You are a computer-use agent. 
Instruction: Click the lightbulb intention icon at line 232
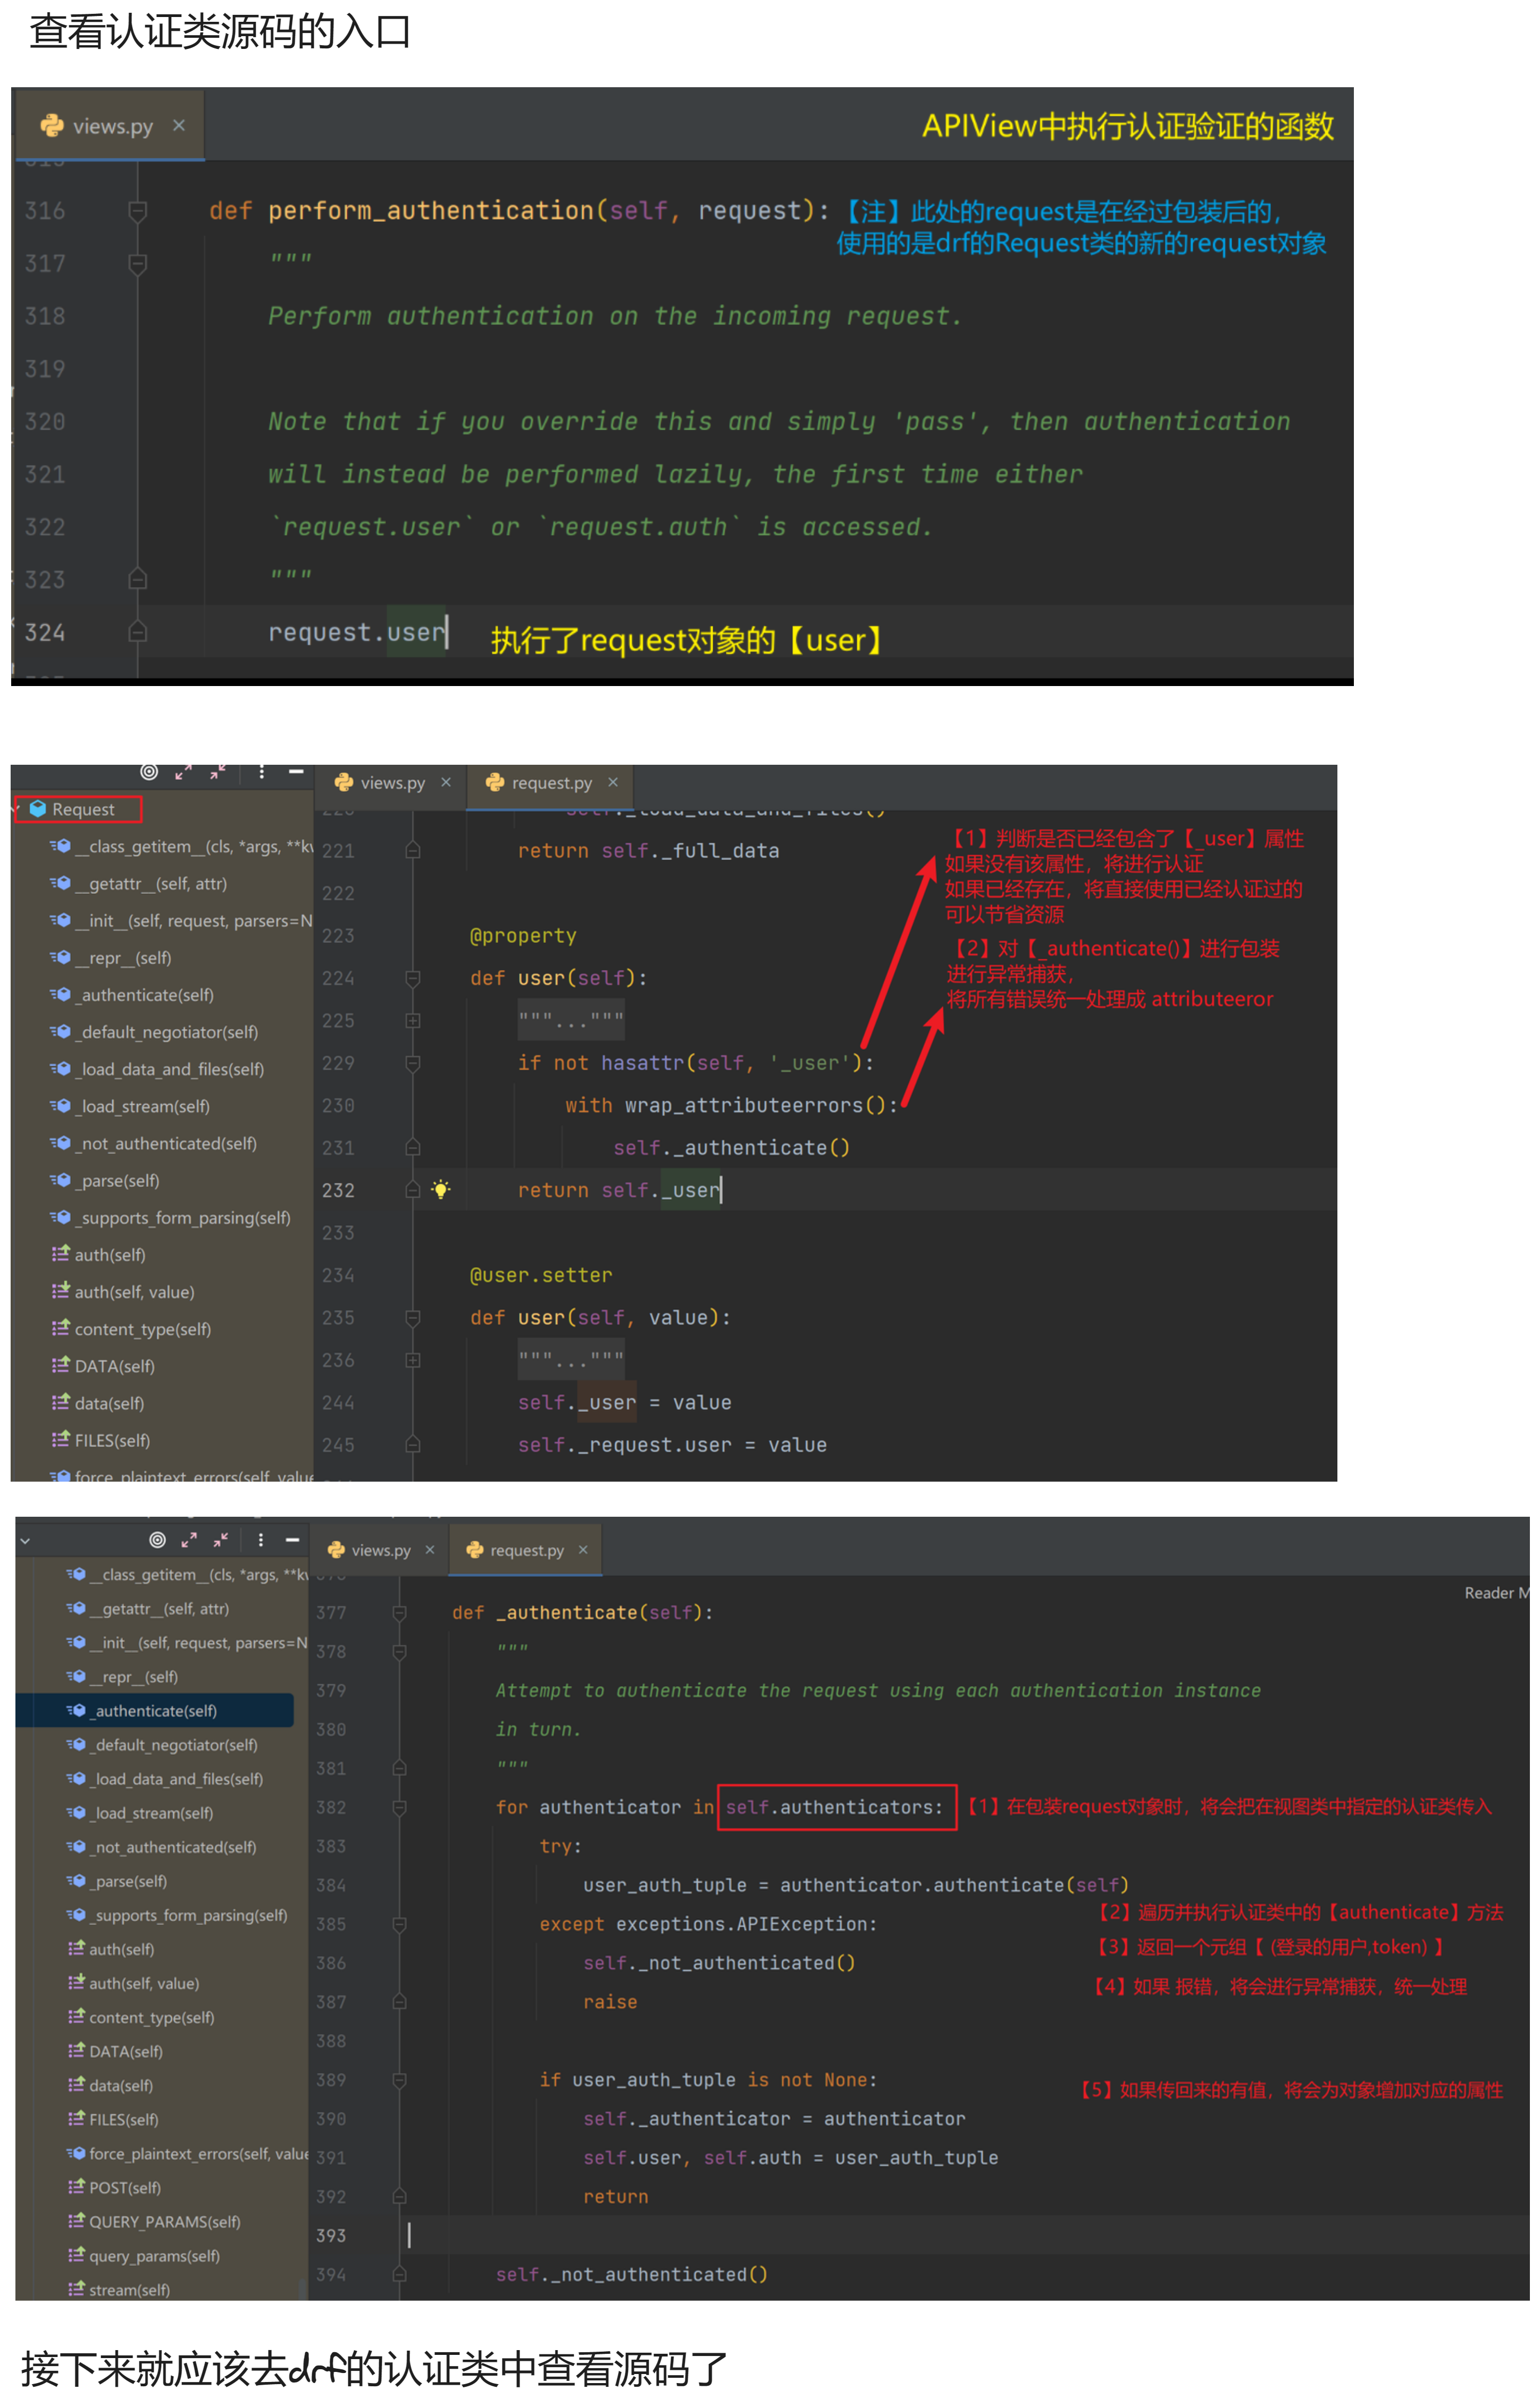441,1189
